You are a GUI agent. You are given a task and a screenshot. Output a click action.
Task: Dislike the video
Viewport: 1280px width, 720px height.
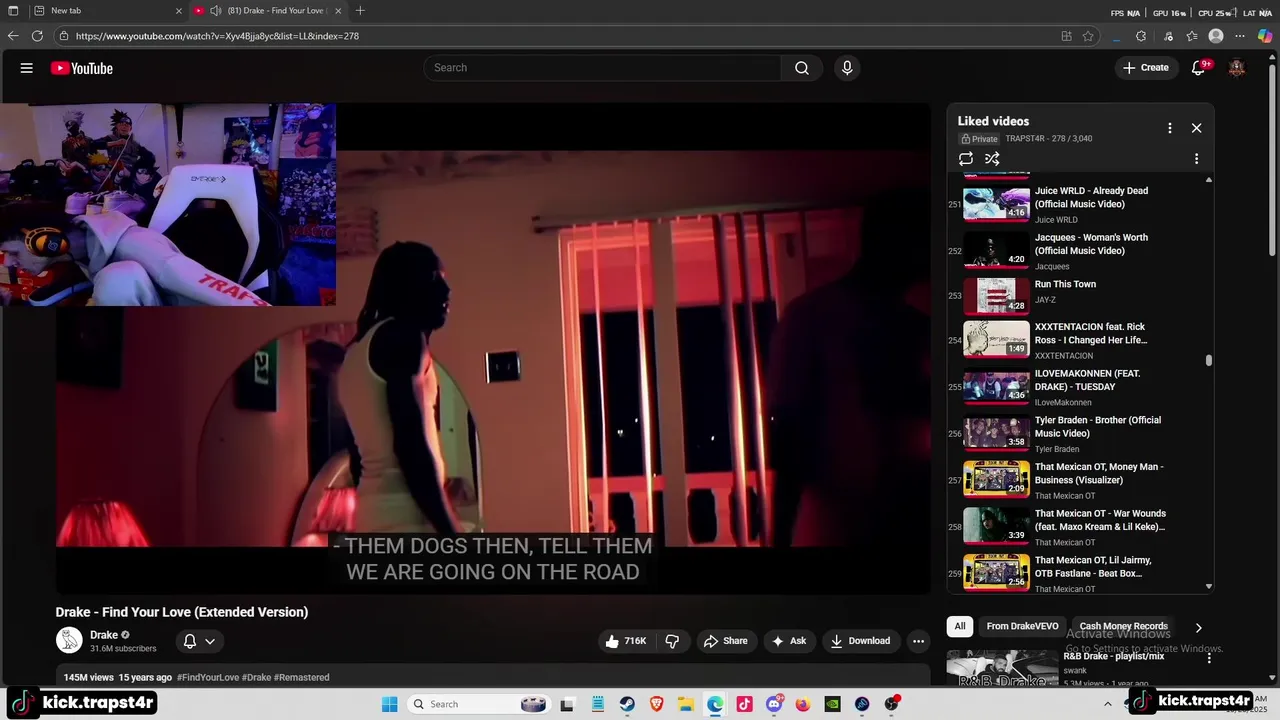[x=672, y=641]
